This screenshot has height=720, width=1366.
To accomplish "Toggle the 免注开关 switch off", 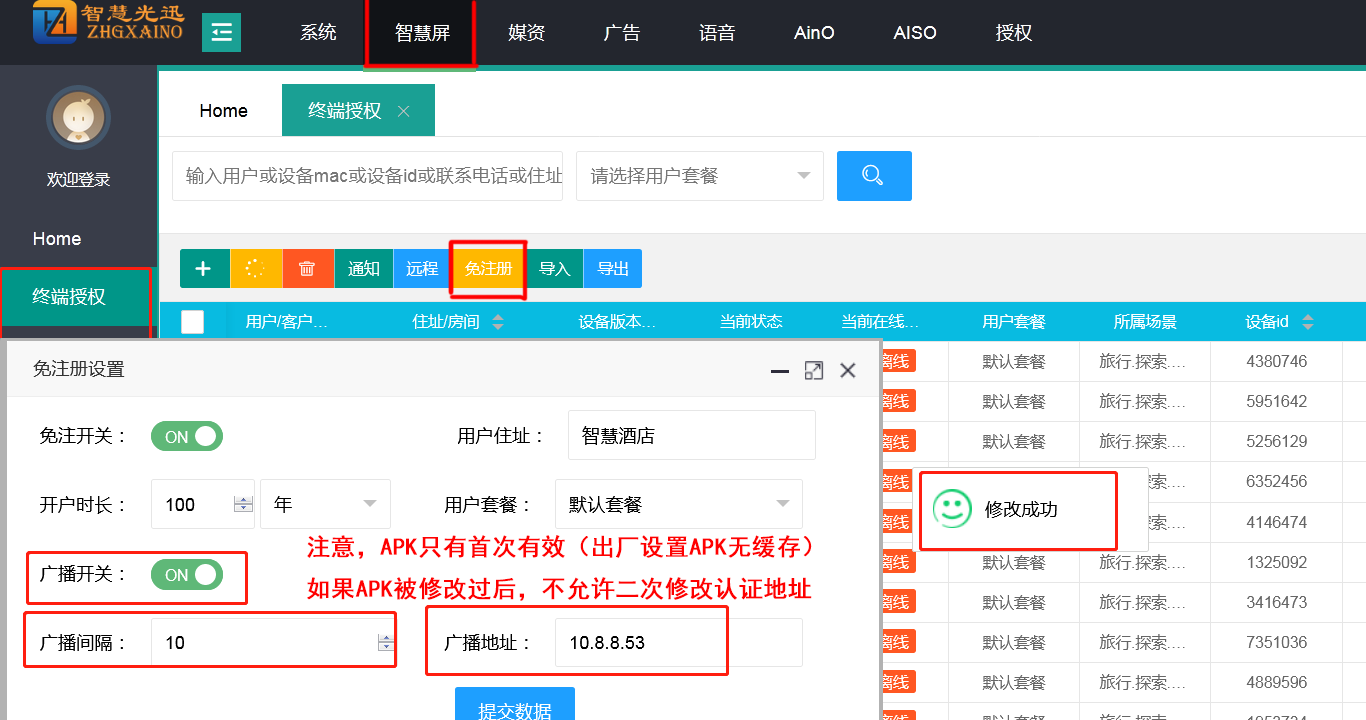I will (x=187, y=436).
